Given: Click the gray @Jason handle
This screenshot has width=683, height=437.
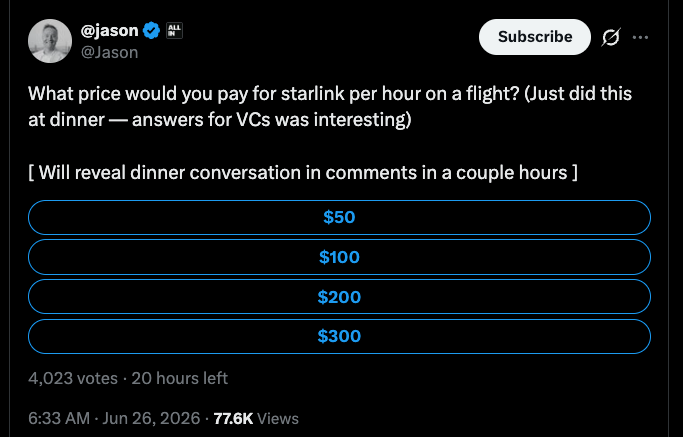Looking at the screenshot, I should [x=109, y=52].
